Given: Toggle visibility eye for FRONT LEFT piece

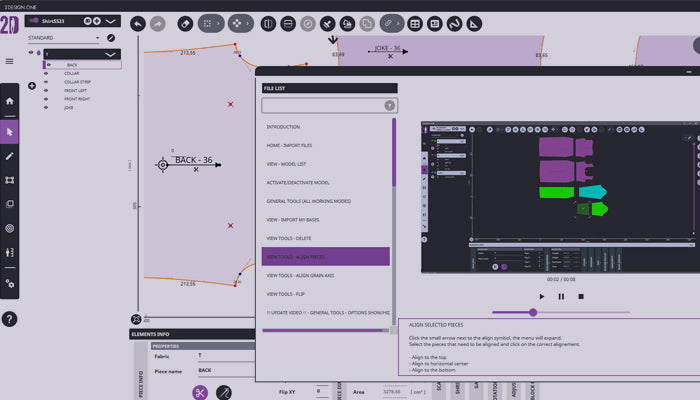Looking at the screenshot, I should click(46, 90).
